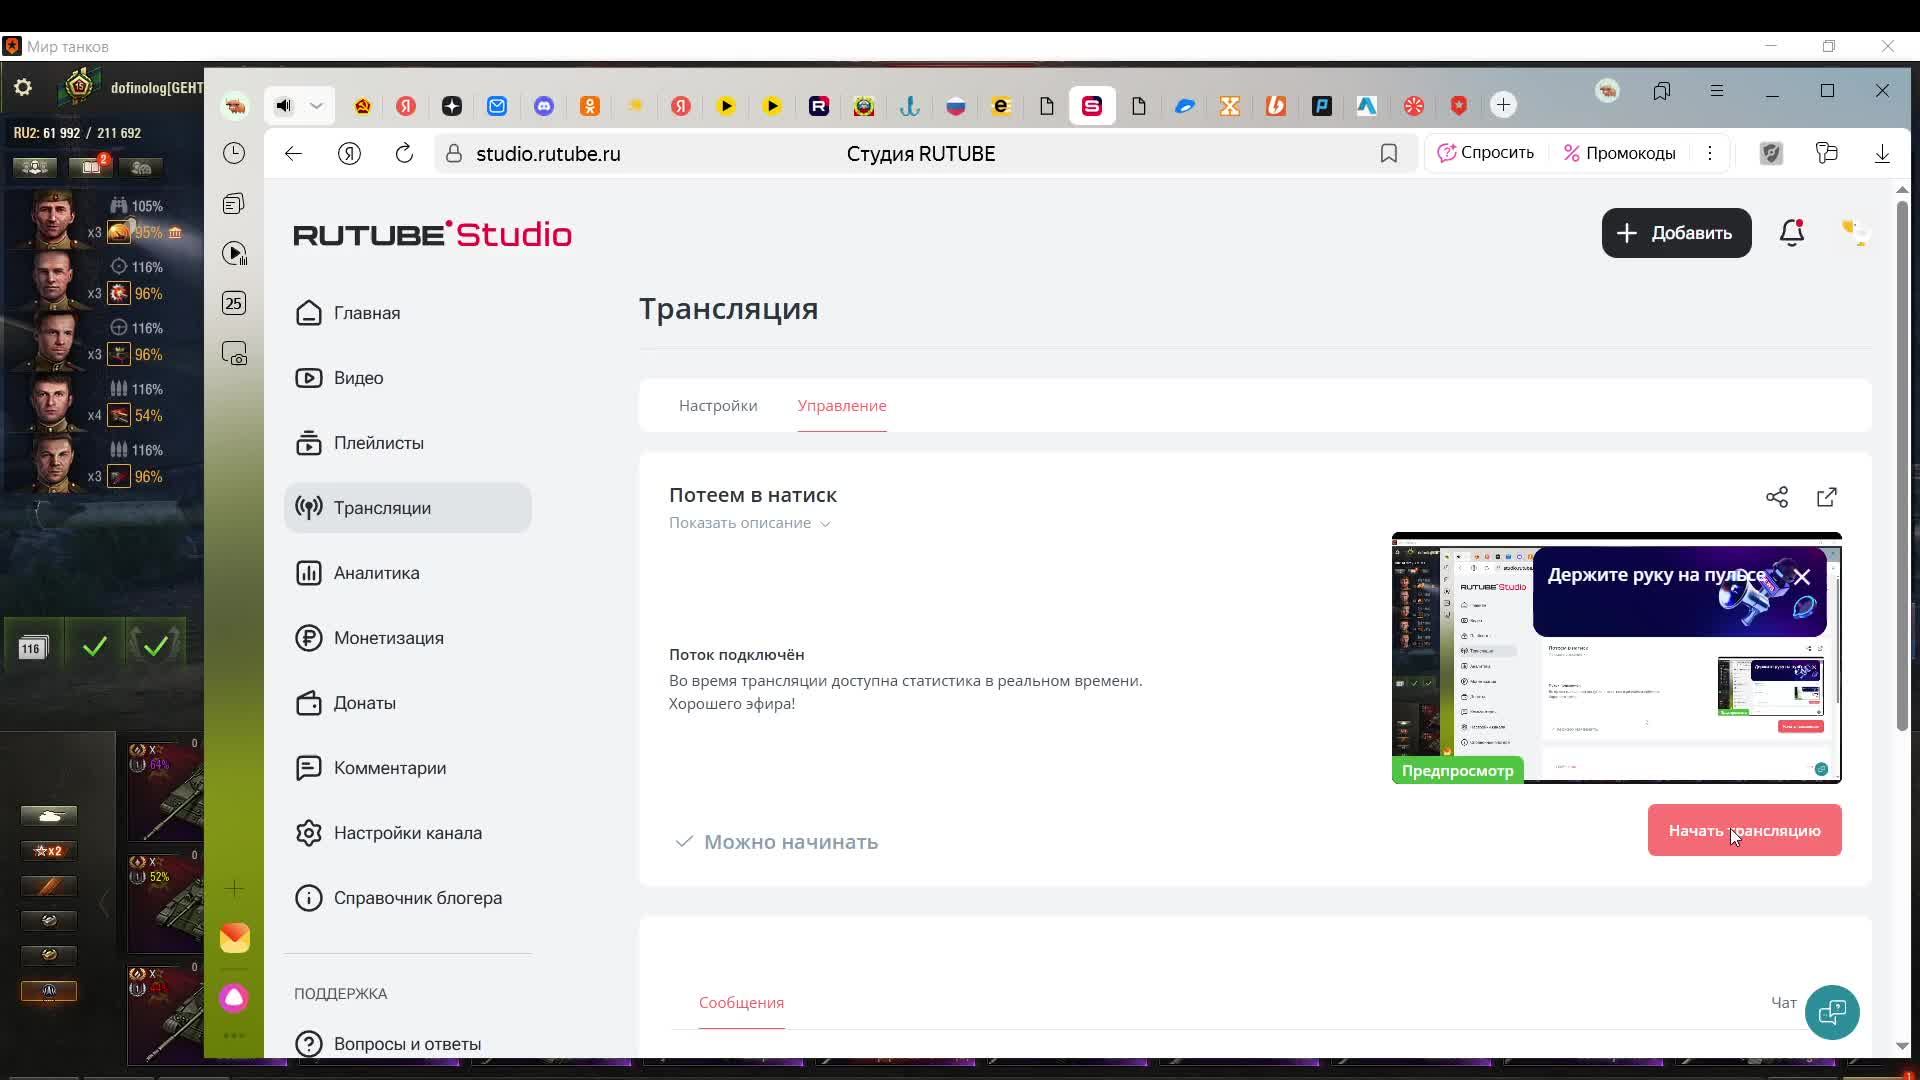1920x1080 pixels.
Task: Open Справочник блогера in the sidebar
Action: (x=408, y=898)
